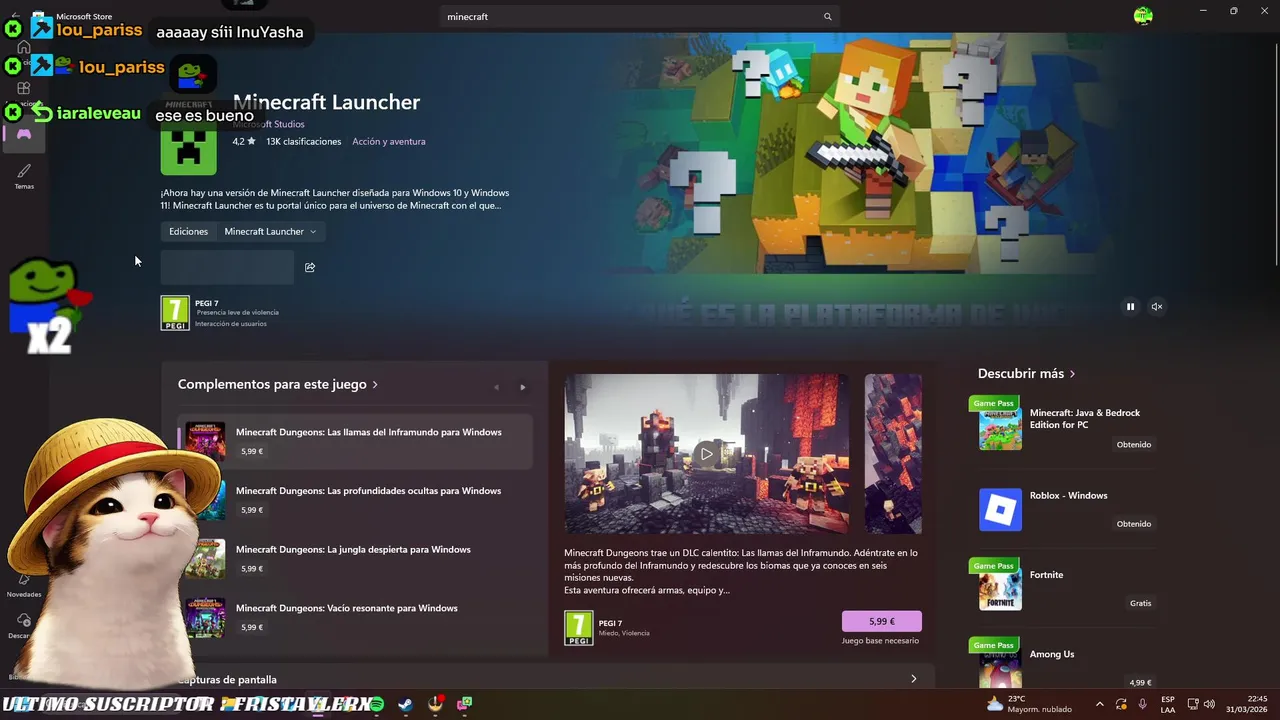Click the PEGI 7 rating badge under Ediciones
Viewport: 1280px width, 720px height.
coord(175,313)
